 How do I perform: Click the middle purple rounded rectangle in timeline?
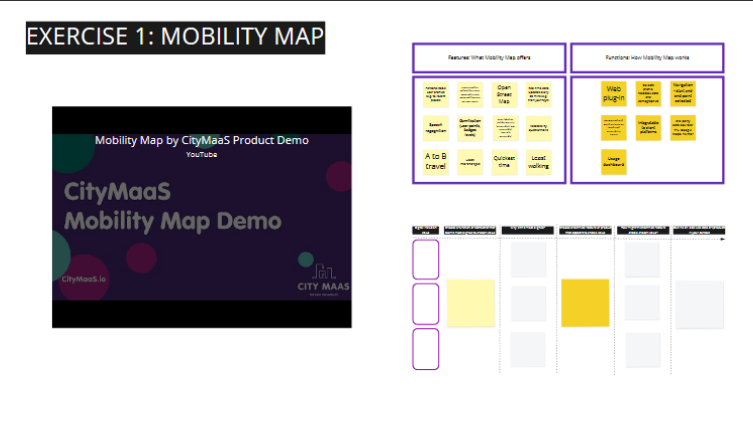[426, 304]
